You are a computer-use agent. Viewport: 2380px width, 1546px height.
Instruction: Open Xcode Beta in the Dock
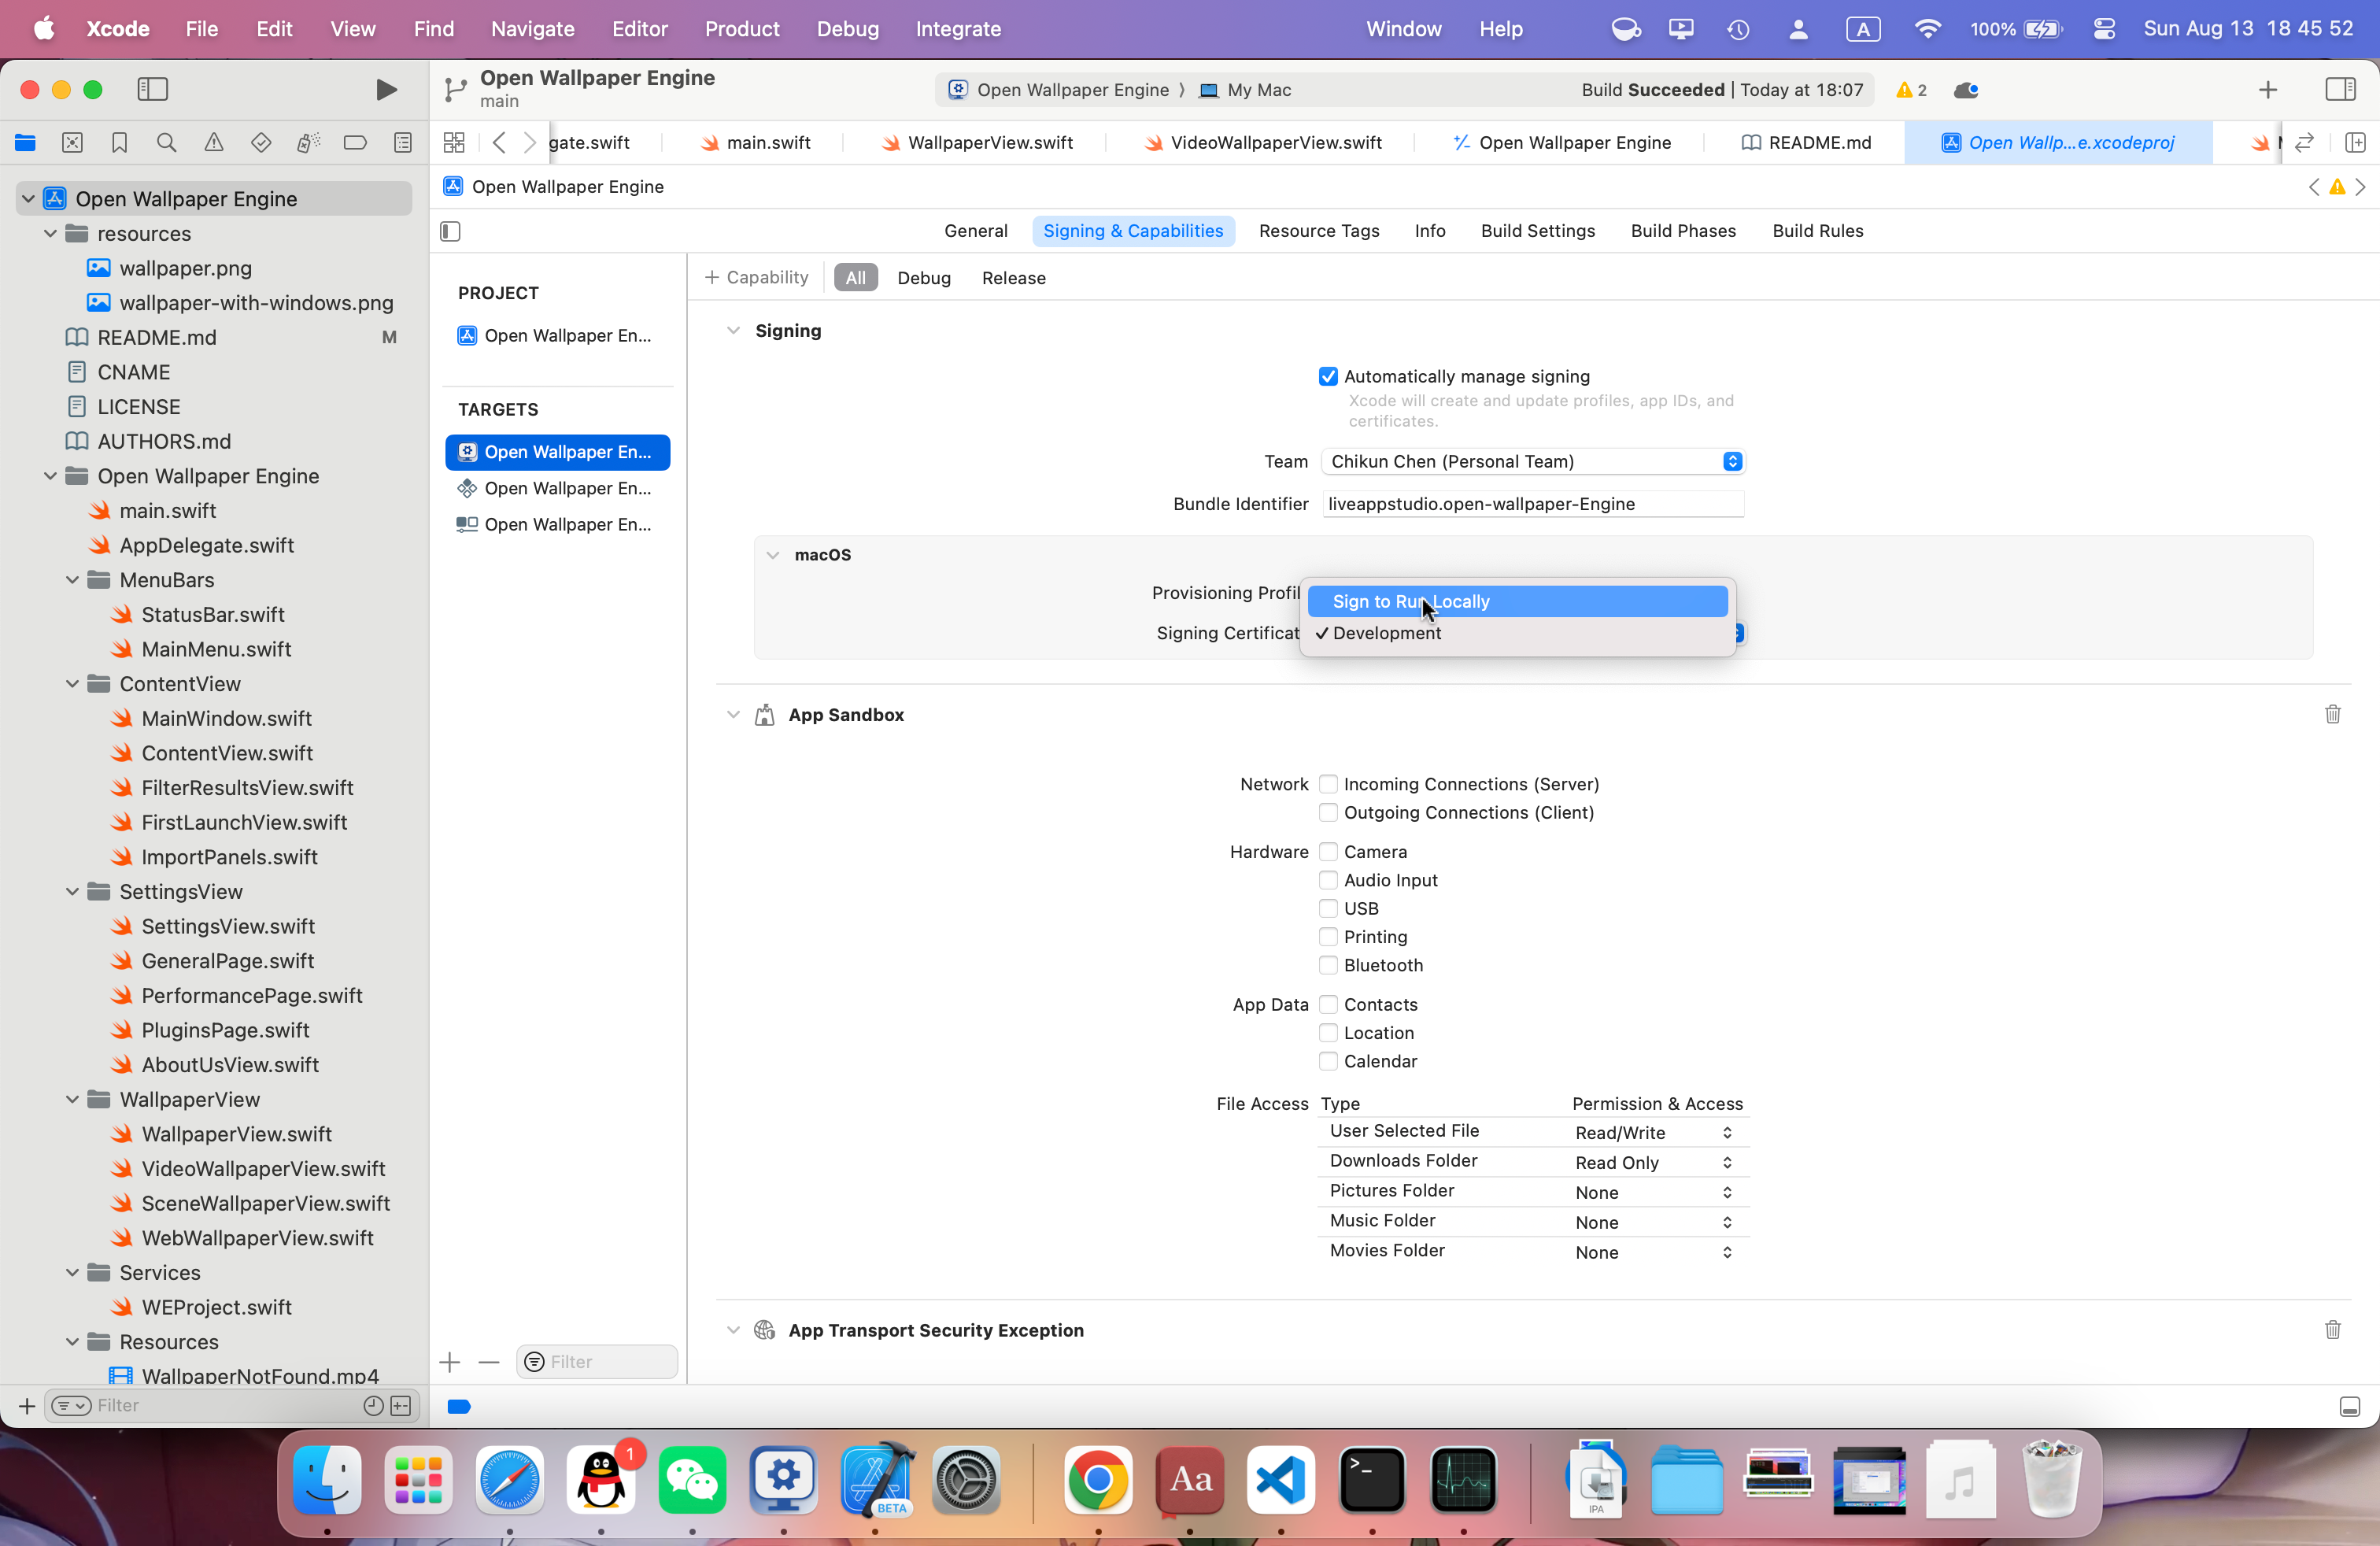pos(876,1480)
